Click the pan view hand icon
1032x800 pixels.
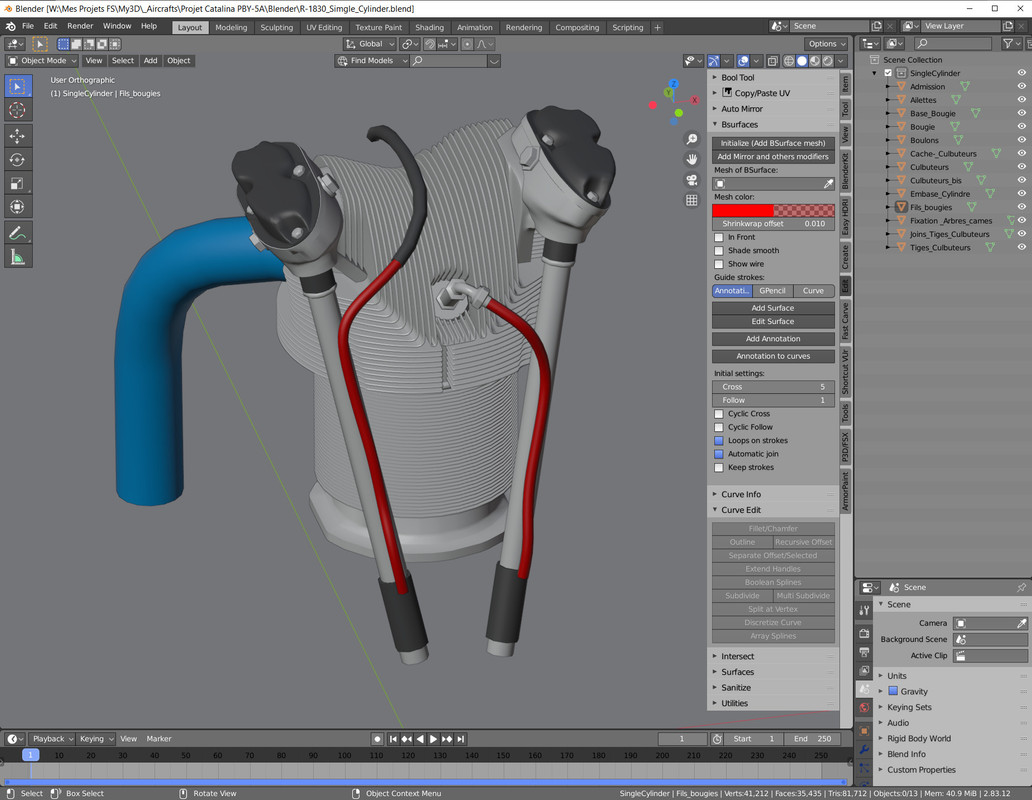pos(692,159)
